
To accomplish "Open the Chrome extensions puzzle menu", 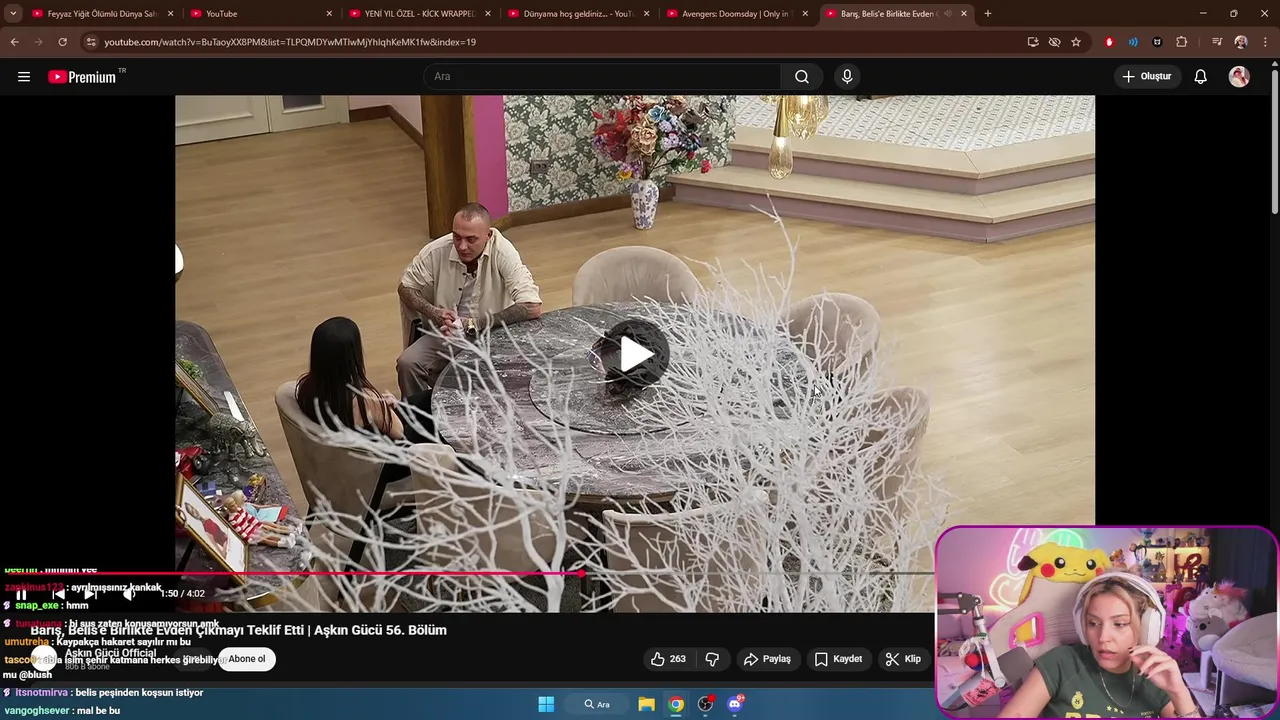I will pos(1182,42).
